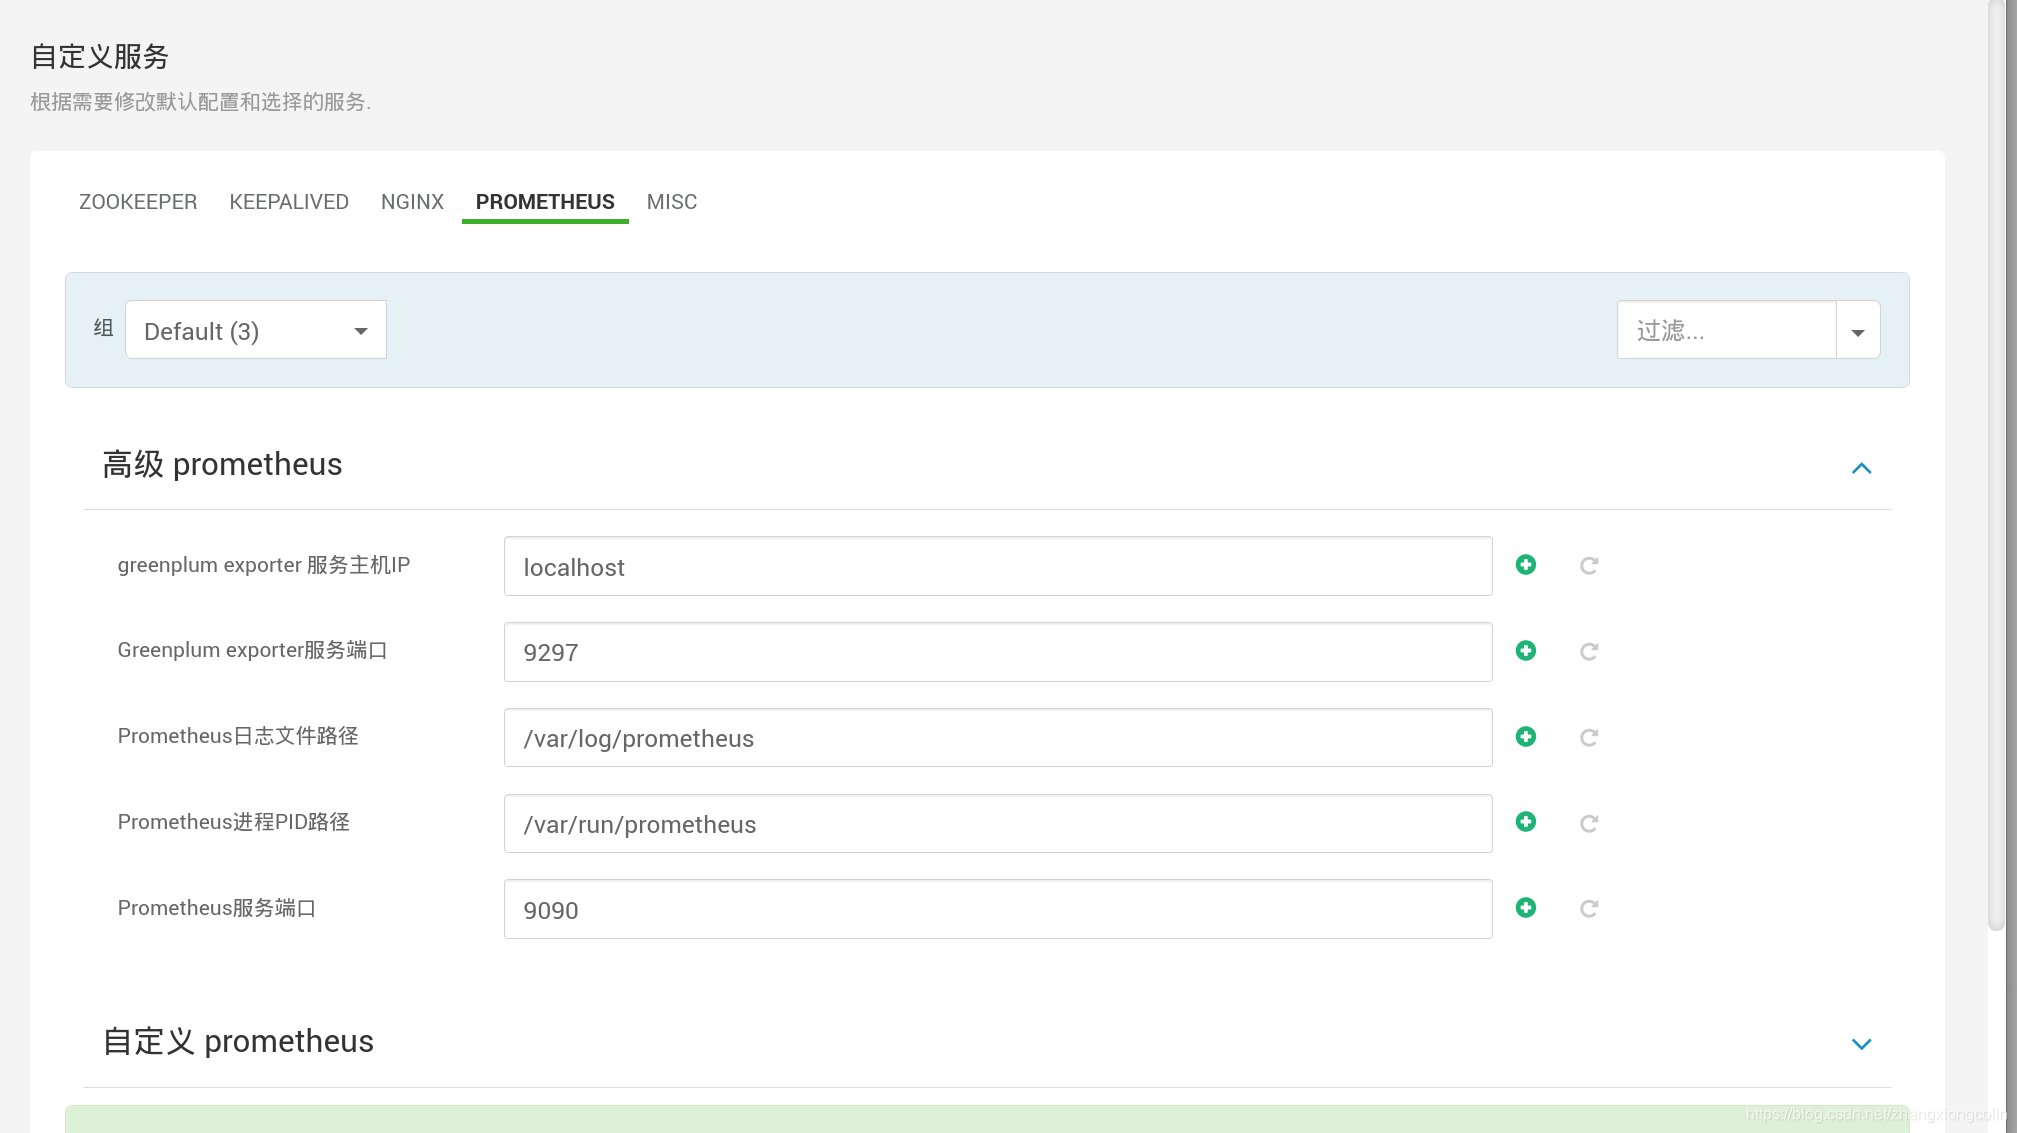Click undo icon for /var/run/prometheus row
Viewport: 2017px width, 1133px height.
point(1588,824)
